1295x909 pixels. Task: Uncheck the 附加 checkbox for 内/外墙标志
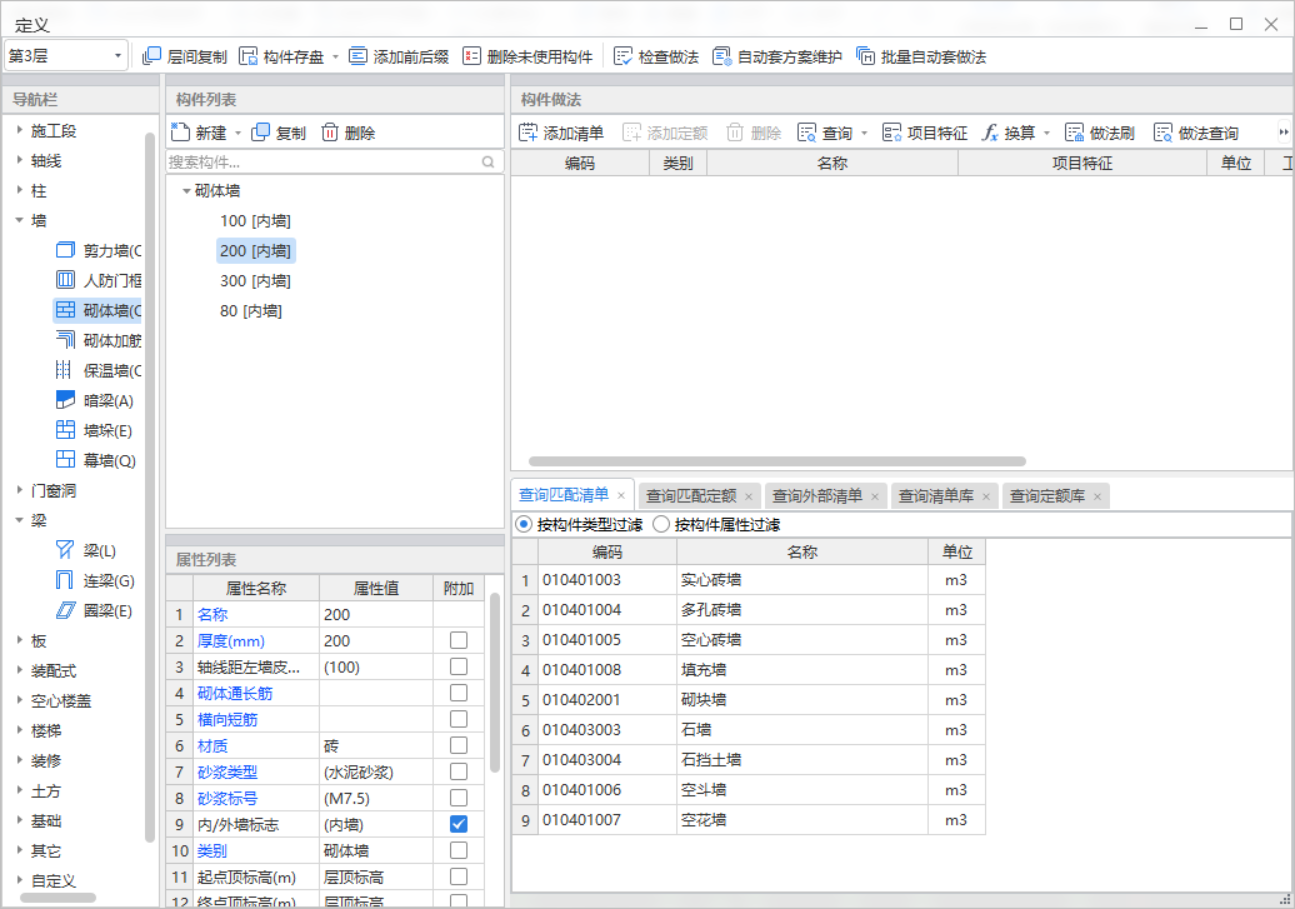pyautogui.click(x=458, y=824)
